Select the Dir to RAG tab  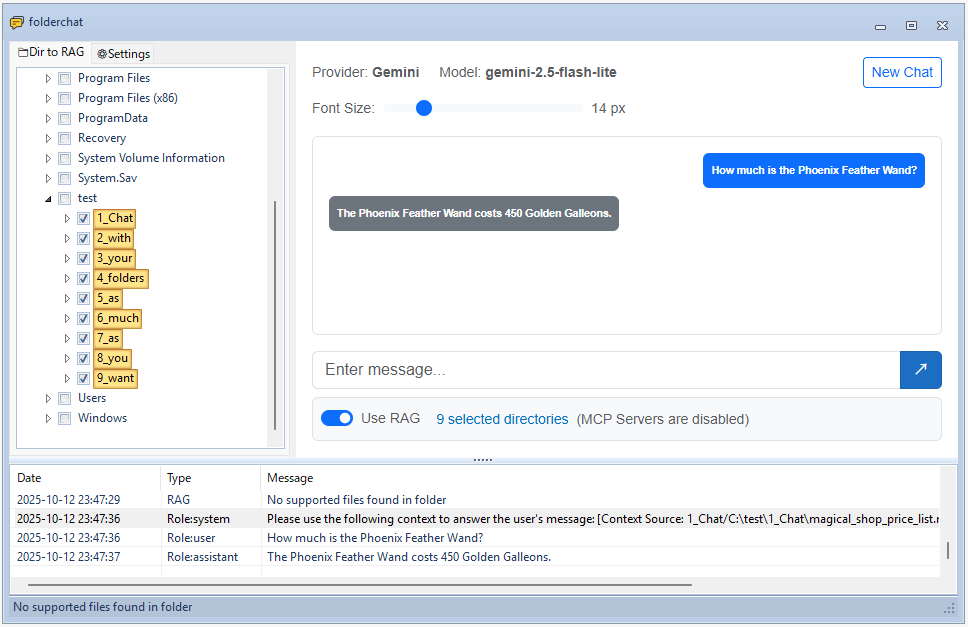[x=50, y=51]
